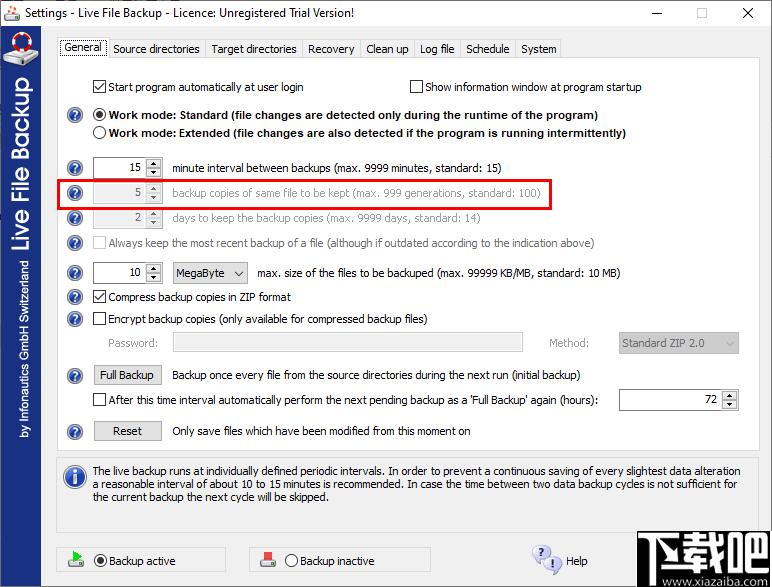The height and width of the screenshot is (587, 772).
Task: Click the blue information icon in info panel
Action: point(75,477)
